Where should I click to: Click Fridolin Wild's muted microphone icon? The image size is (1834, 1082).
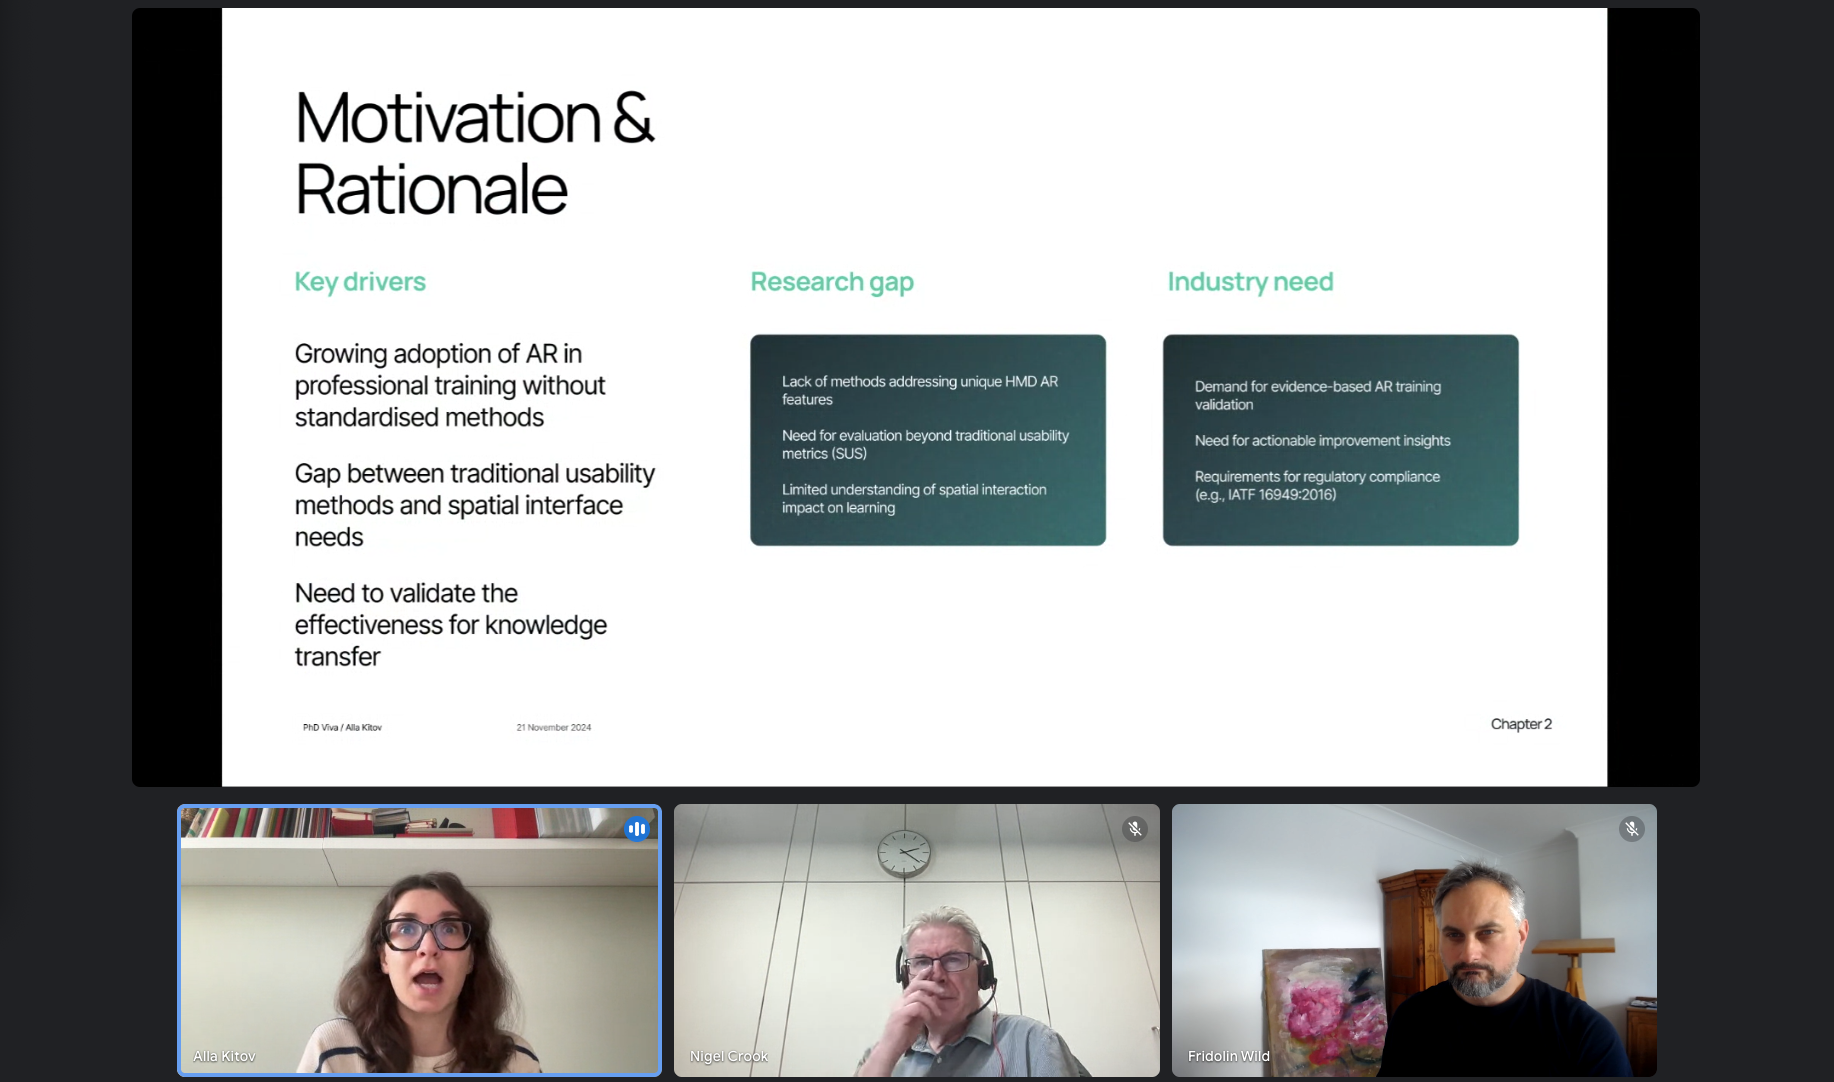(1631, 829)
